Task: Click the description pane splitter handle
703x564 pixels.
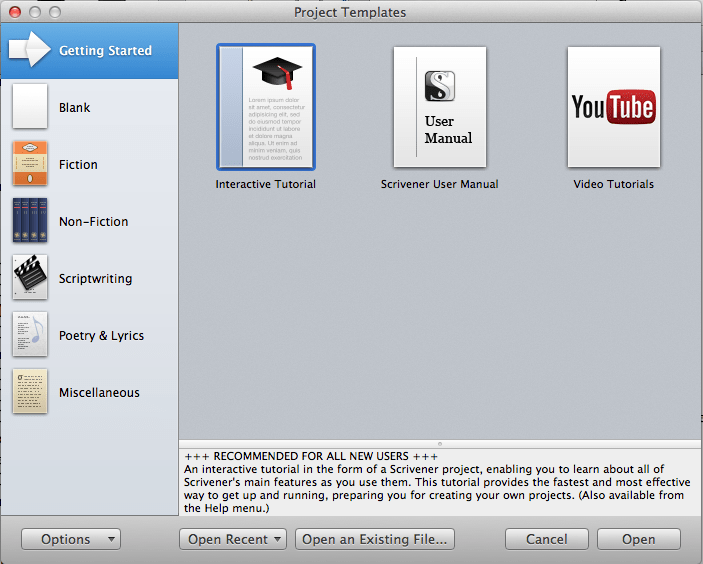Action: (x=440, y=444)
